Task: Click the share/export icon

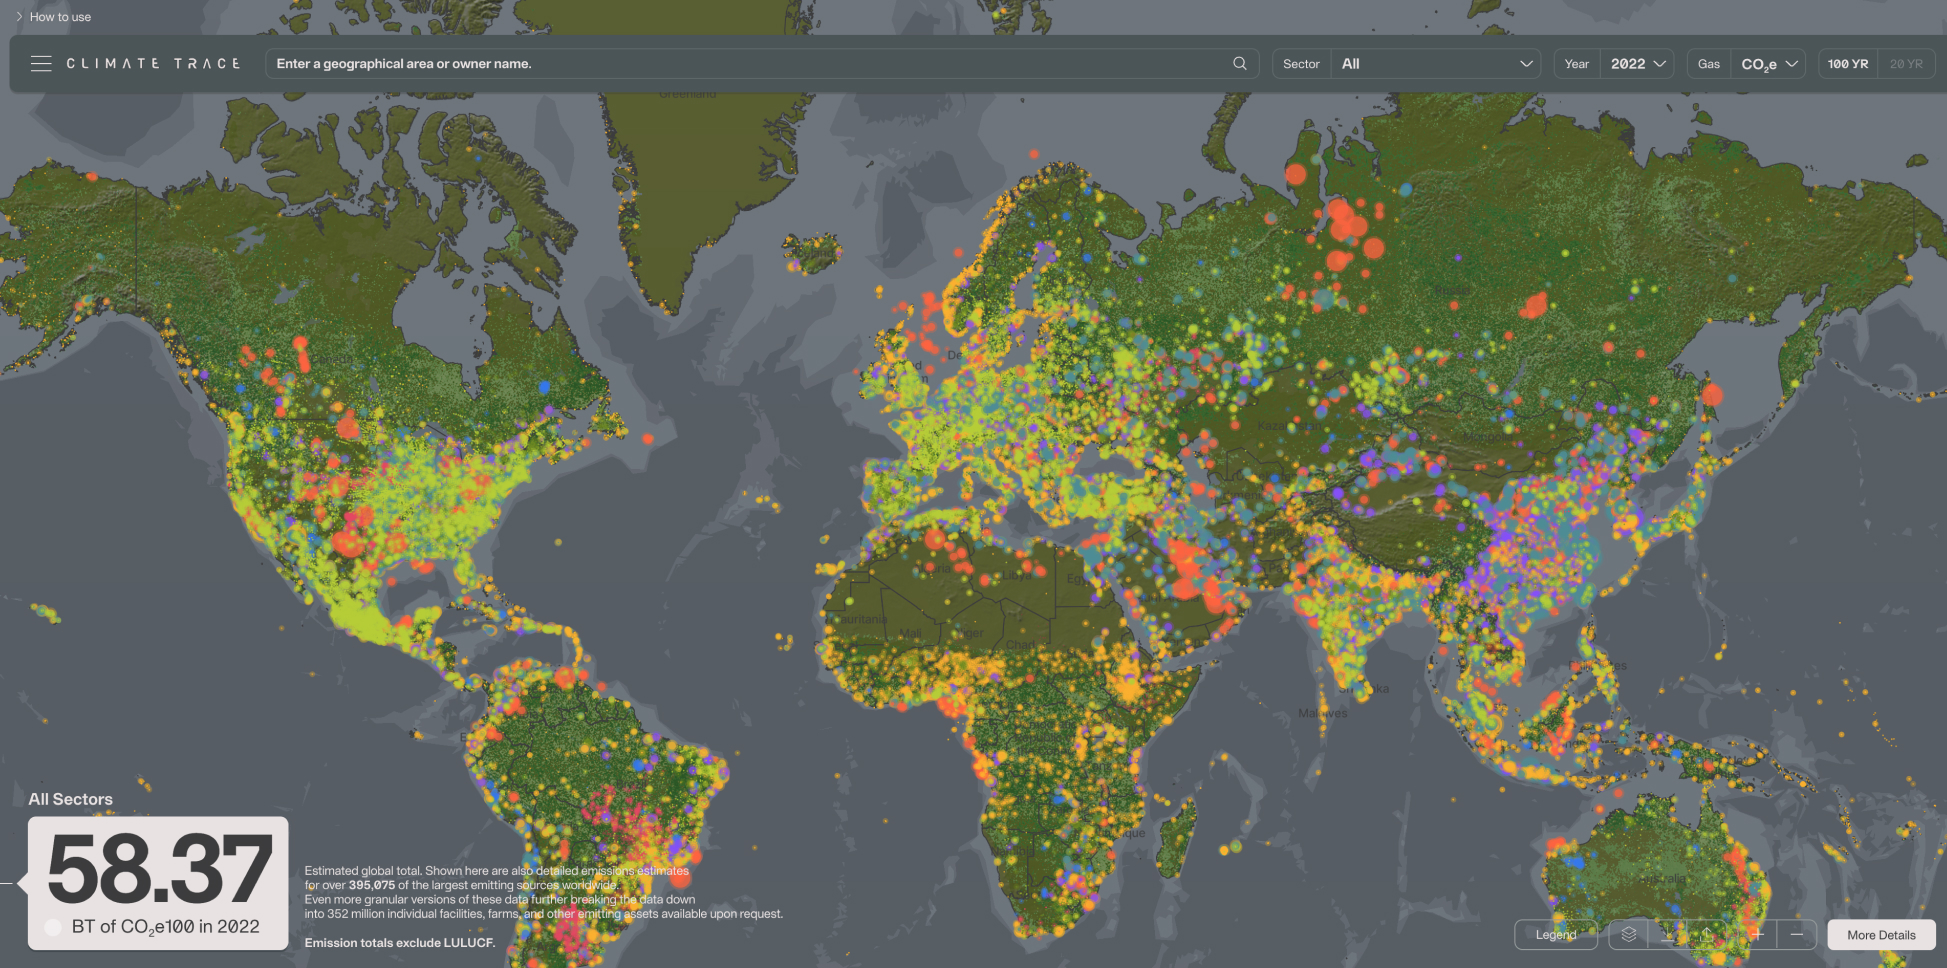Action: pyautogui.click(x=1707, y=935)
